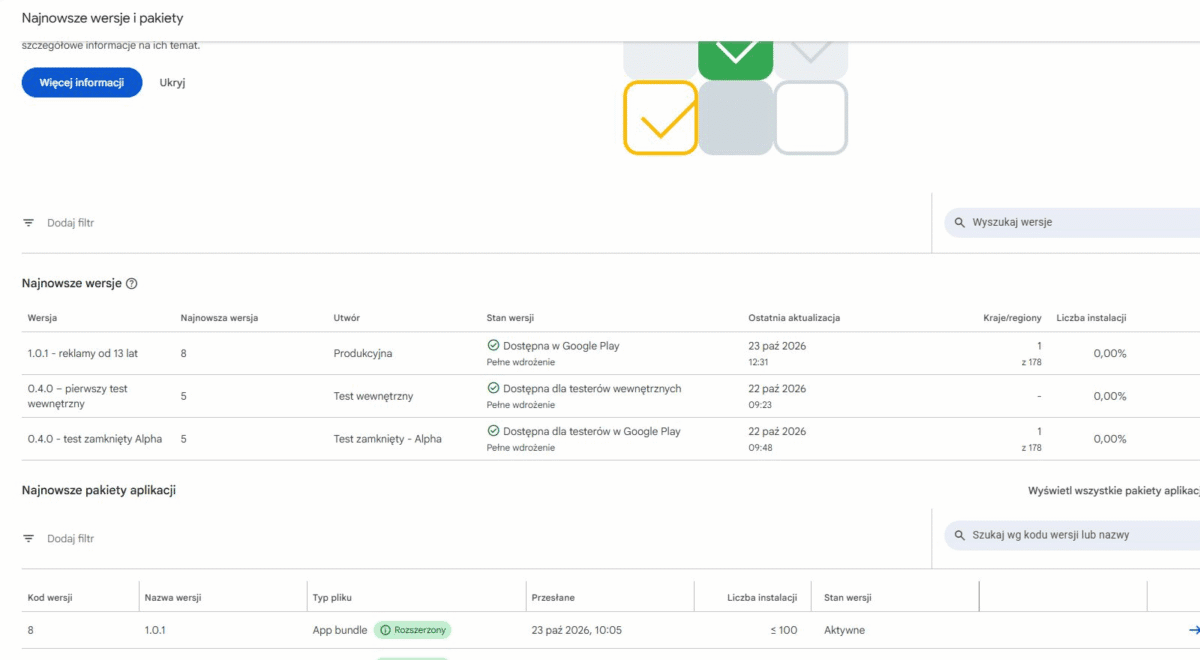Image resolution: width=1200 pixels, height=660 pixels.
Task: Open package details arrow in the 1.0.1 row
Action: [x=1193, y=630]
